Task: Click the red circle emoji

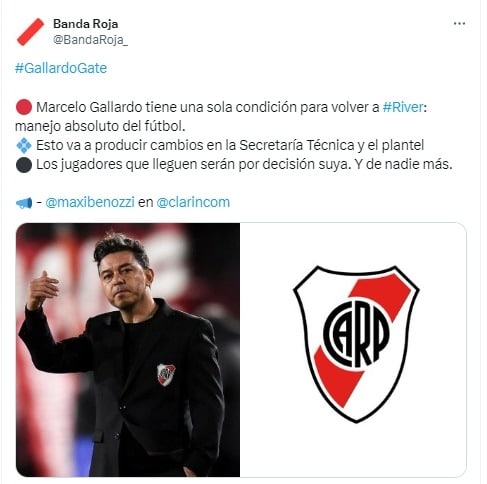Action: click(24, 107)
